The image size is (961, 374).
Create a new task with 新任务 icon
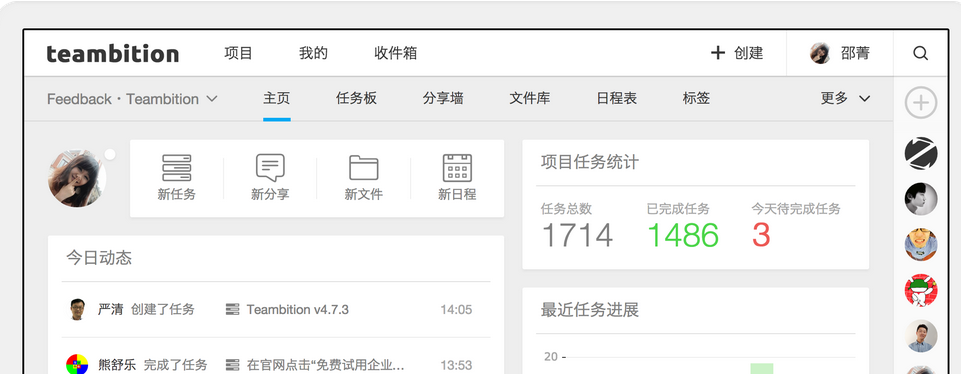click(x=177, y=178)
